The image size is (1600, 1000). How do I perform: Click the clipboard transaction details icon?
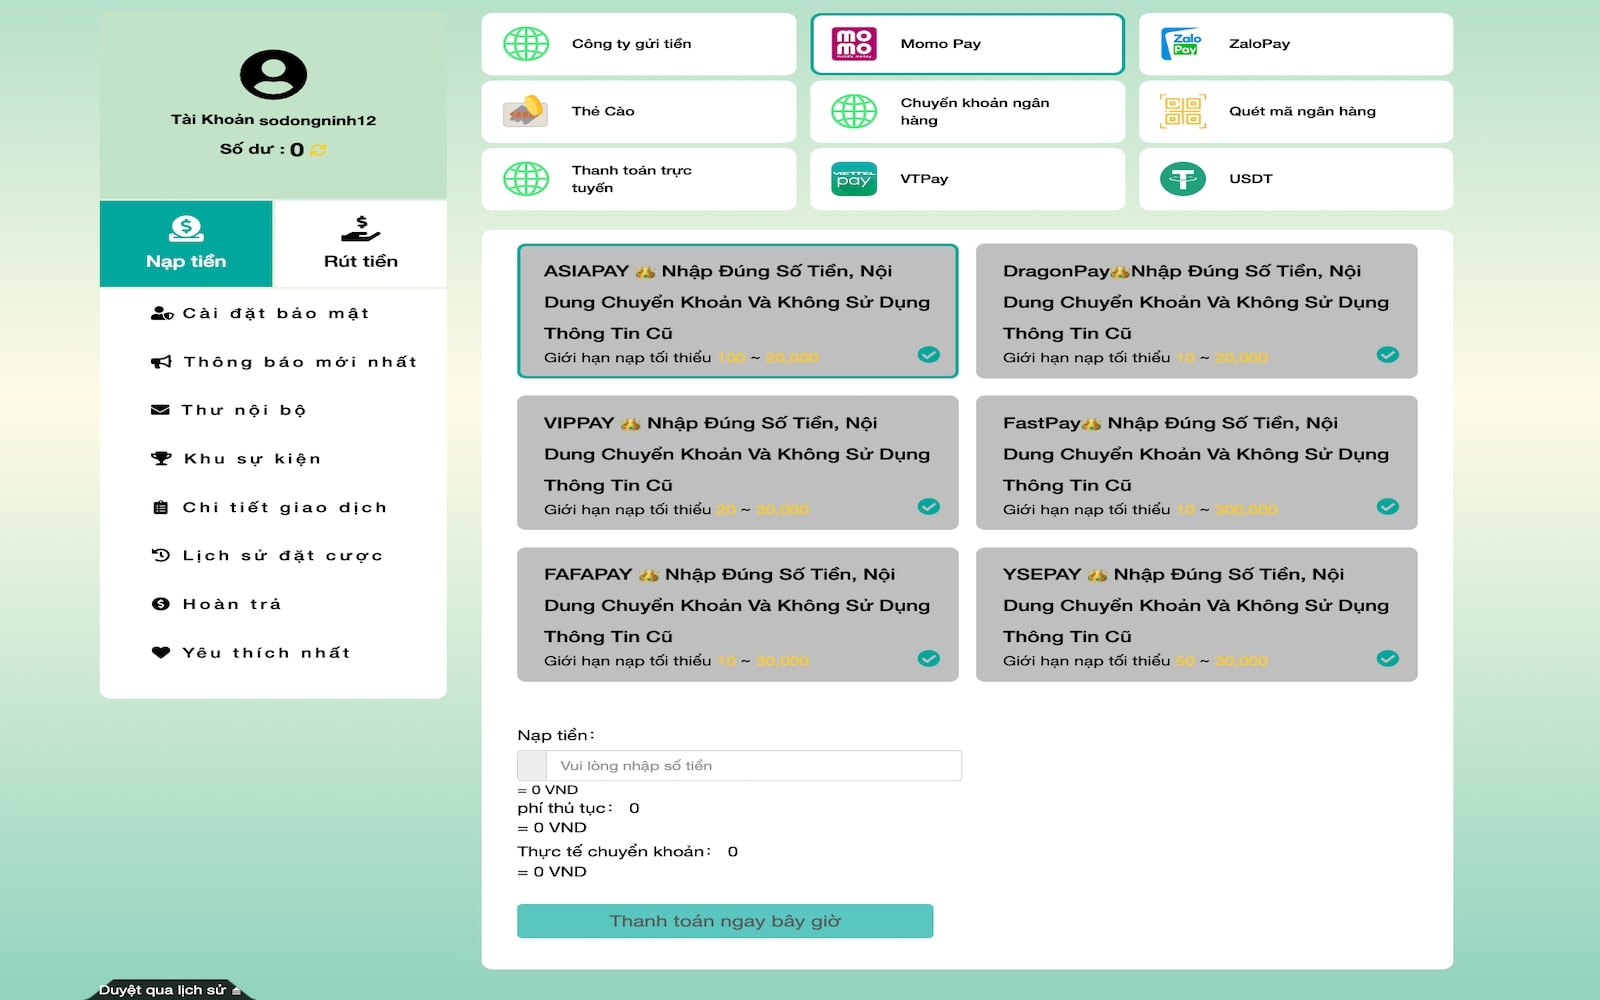tap(160, 508)
